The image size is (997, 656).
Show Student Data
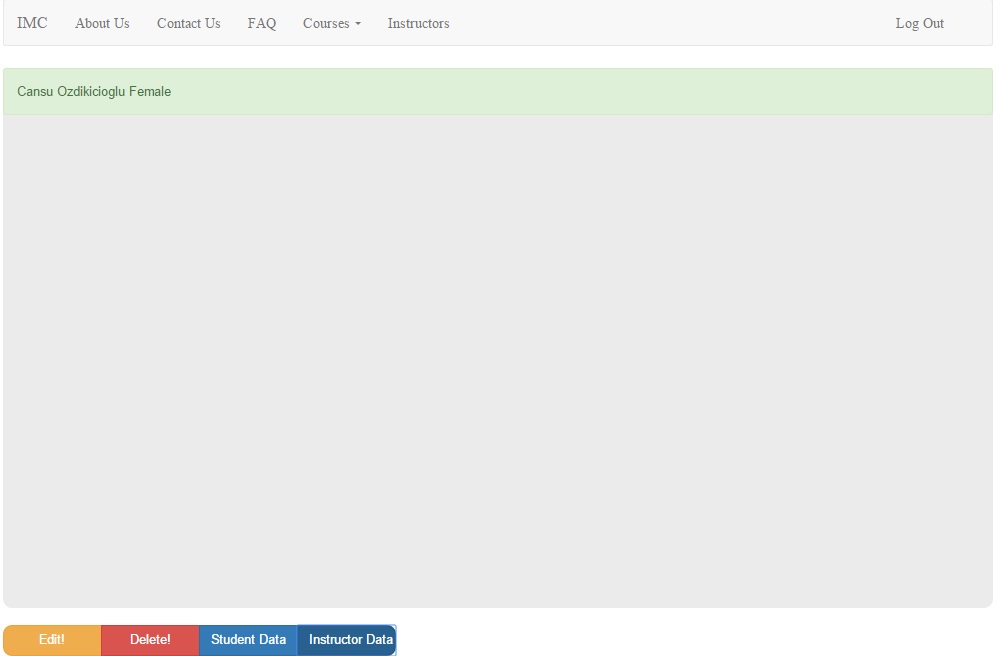click(248, 640)
